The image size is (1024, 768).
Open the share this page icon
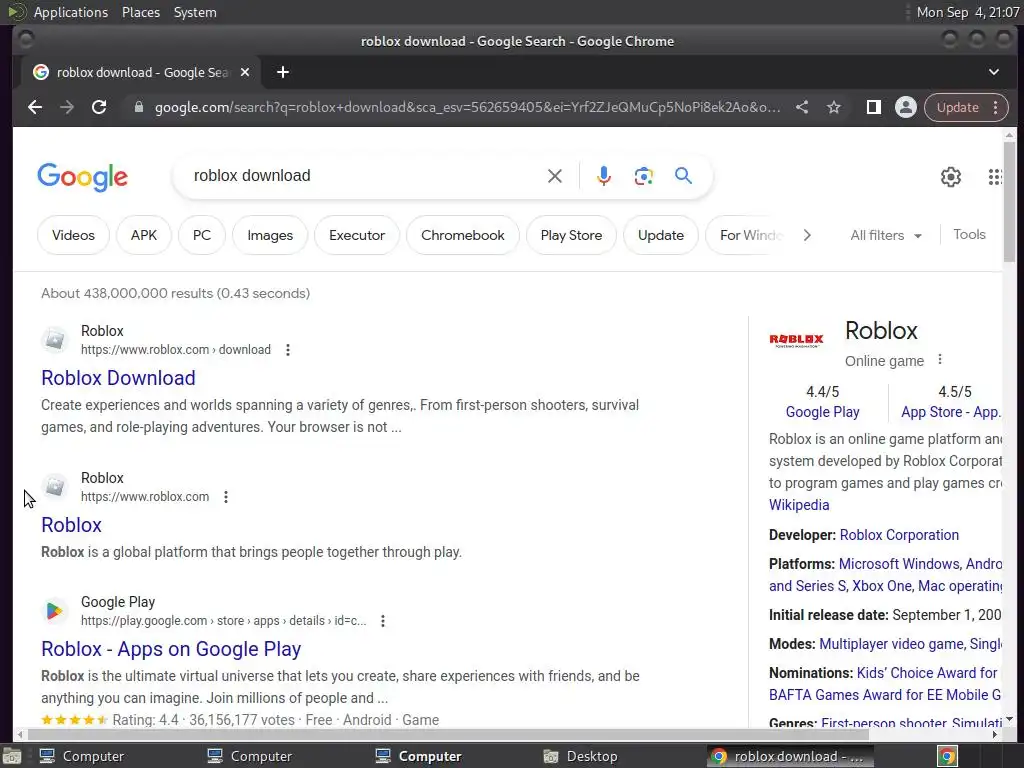802,107
